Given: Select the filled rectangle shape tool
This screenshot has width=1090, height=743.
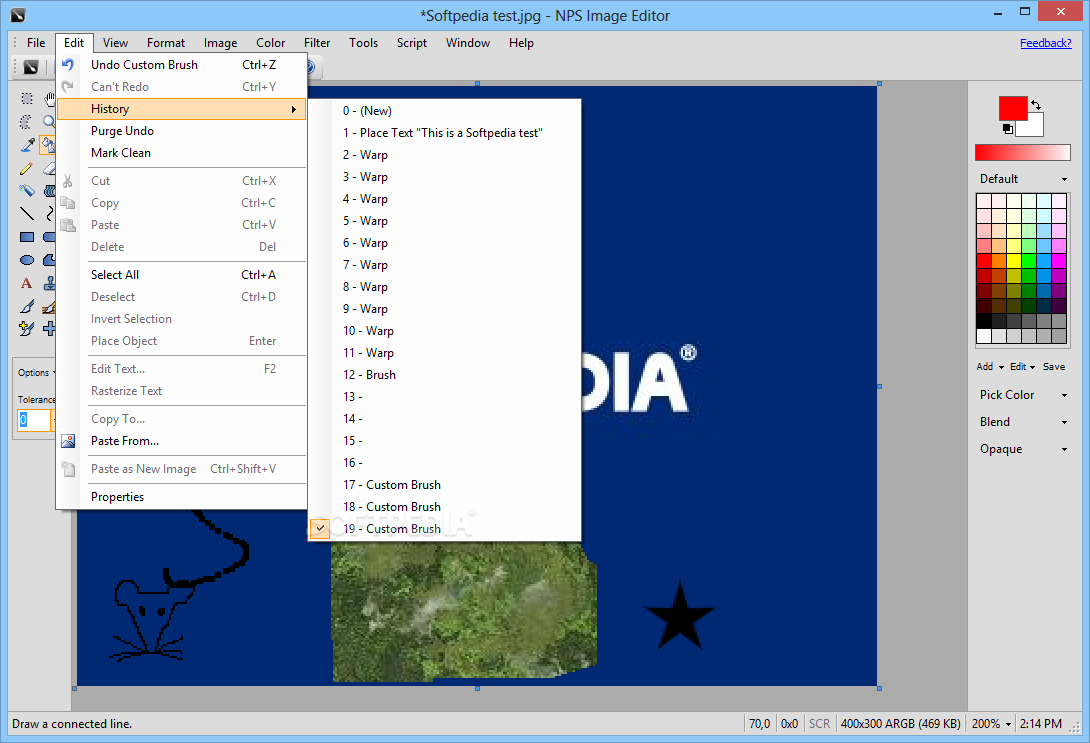Looking at the screenshot, I should (x=26, y=237).
